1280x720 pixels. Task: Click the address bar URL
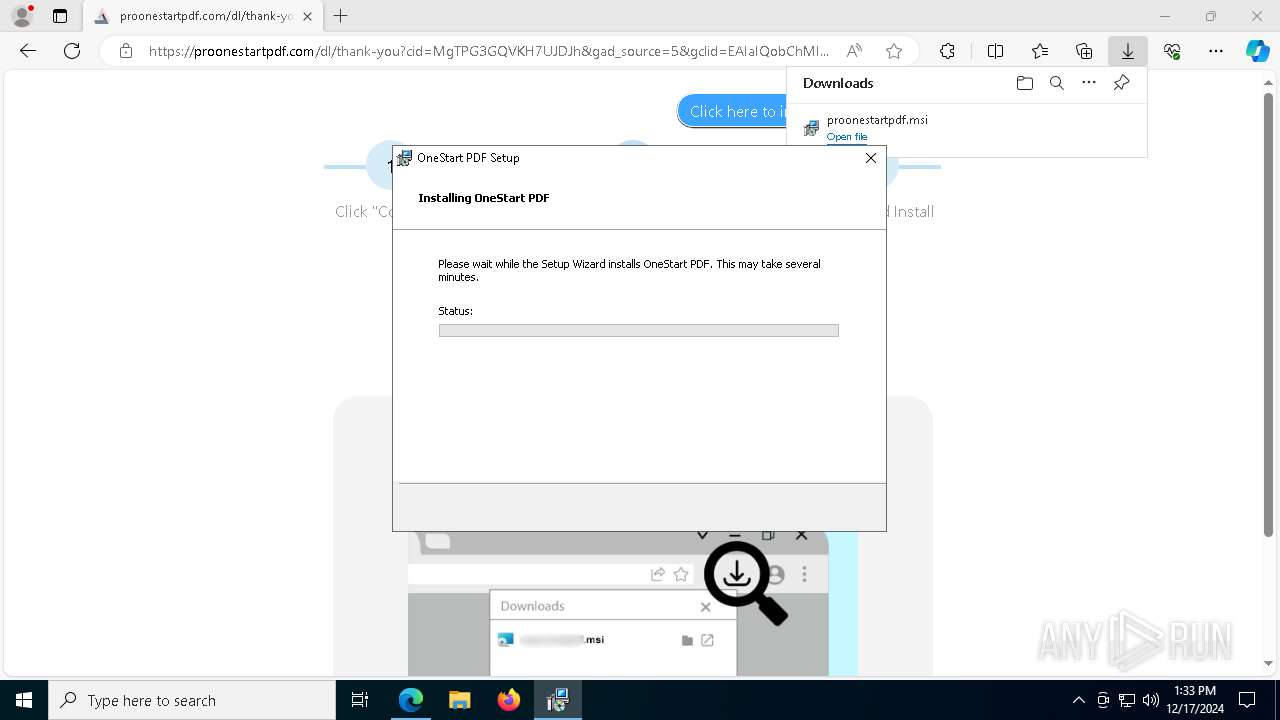point(489,51)
